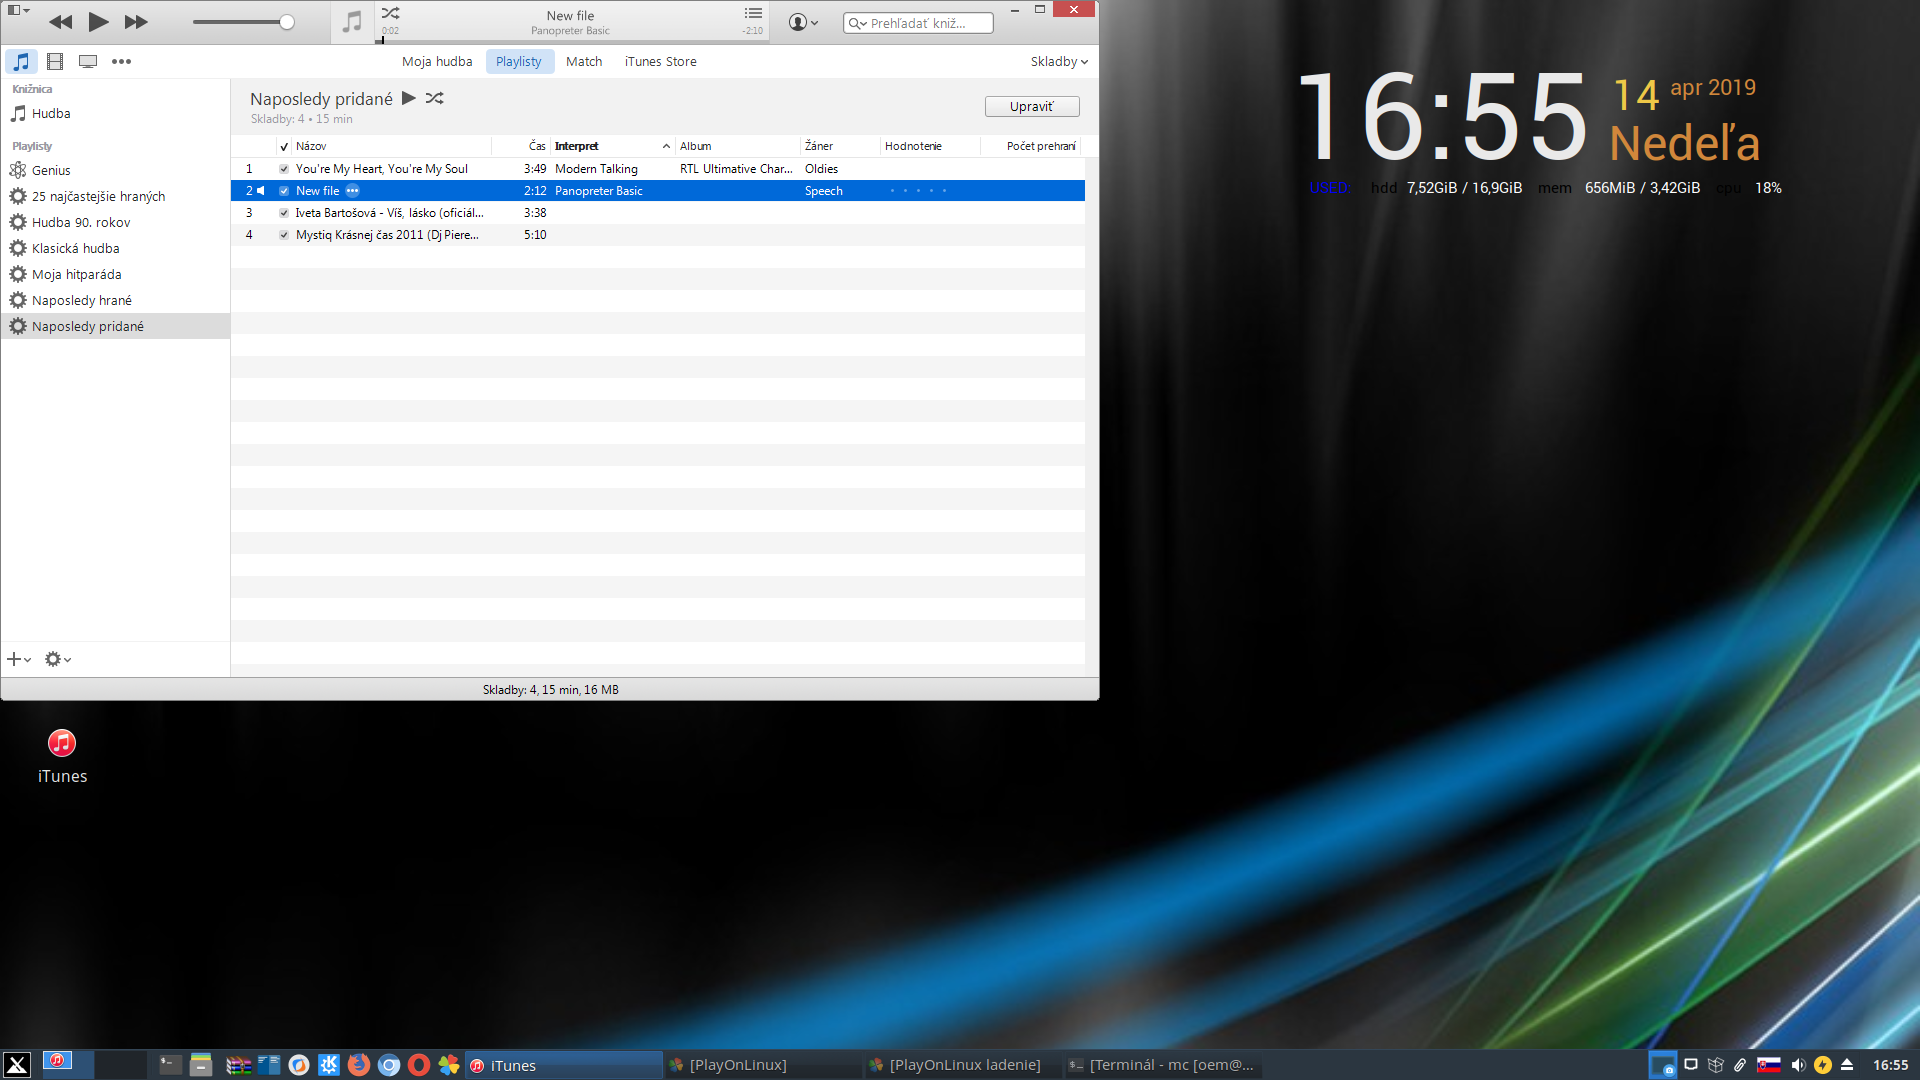
Task: Launch Opera from the taskbar
Action: point(419,1065)
